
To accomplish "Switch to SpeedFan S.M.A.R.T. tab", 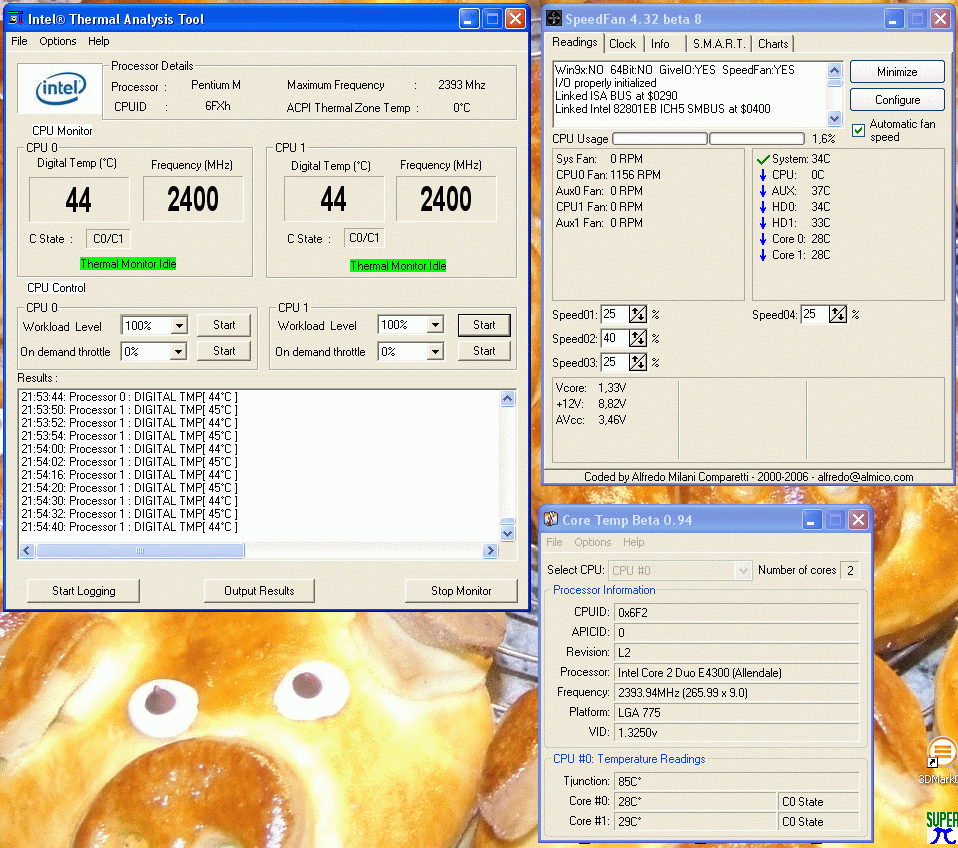I will (x=718, y=44).
